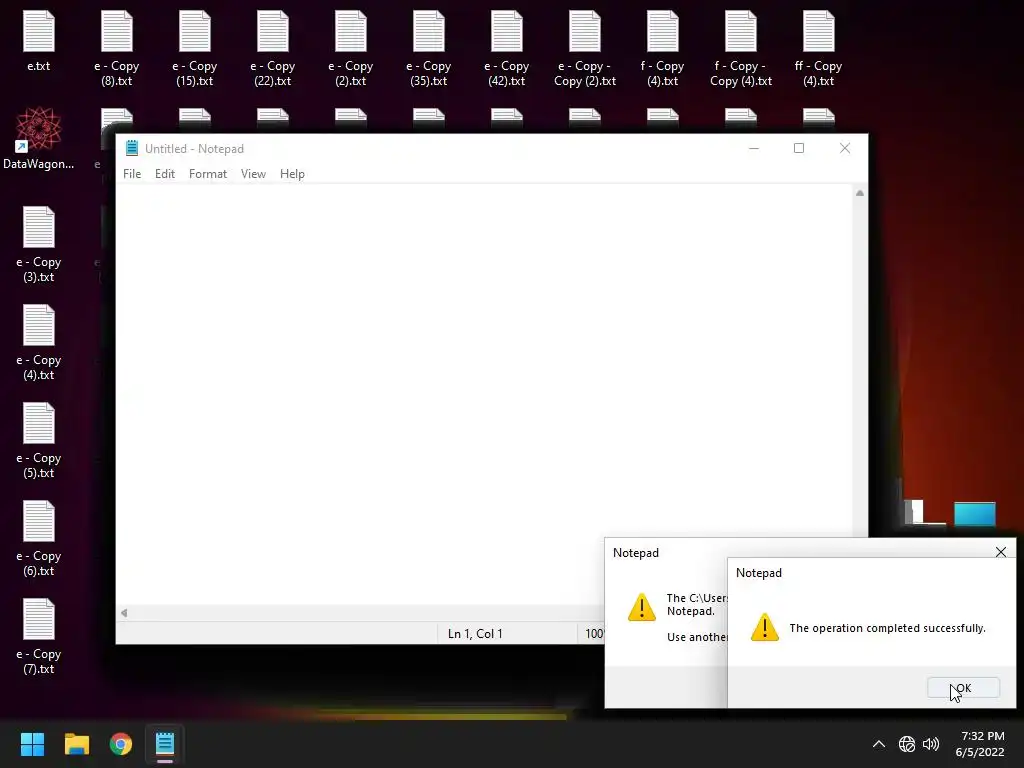Select the f - Copy (4).txt file icon
The image size is (1024, 768).
coord(663,31)
